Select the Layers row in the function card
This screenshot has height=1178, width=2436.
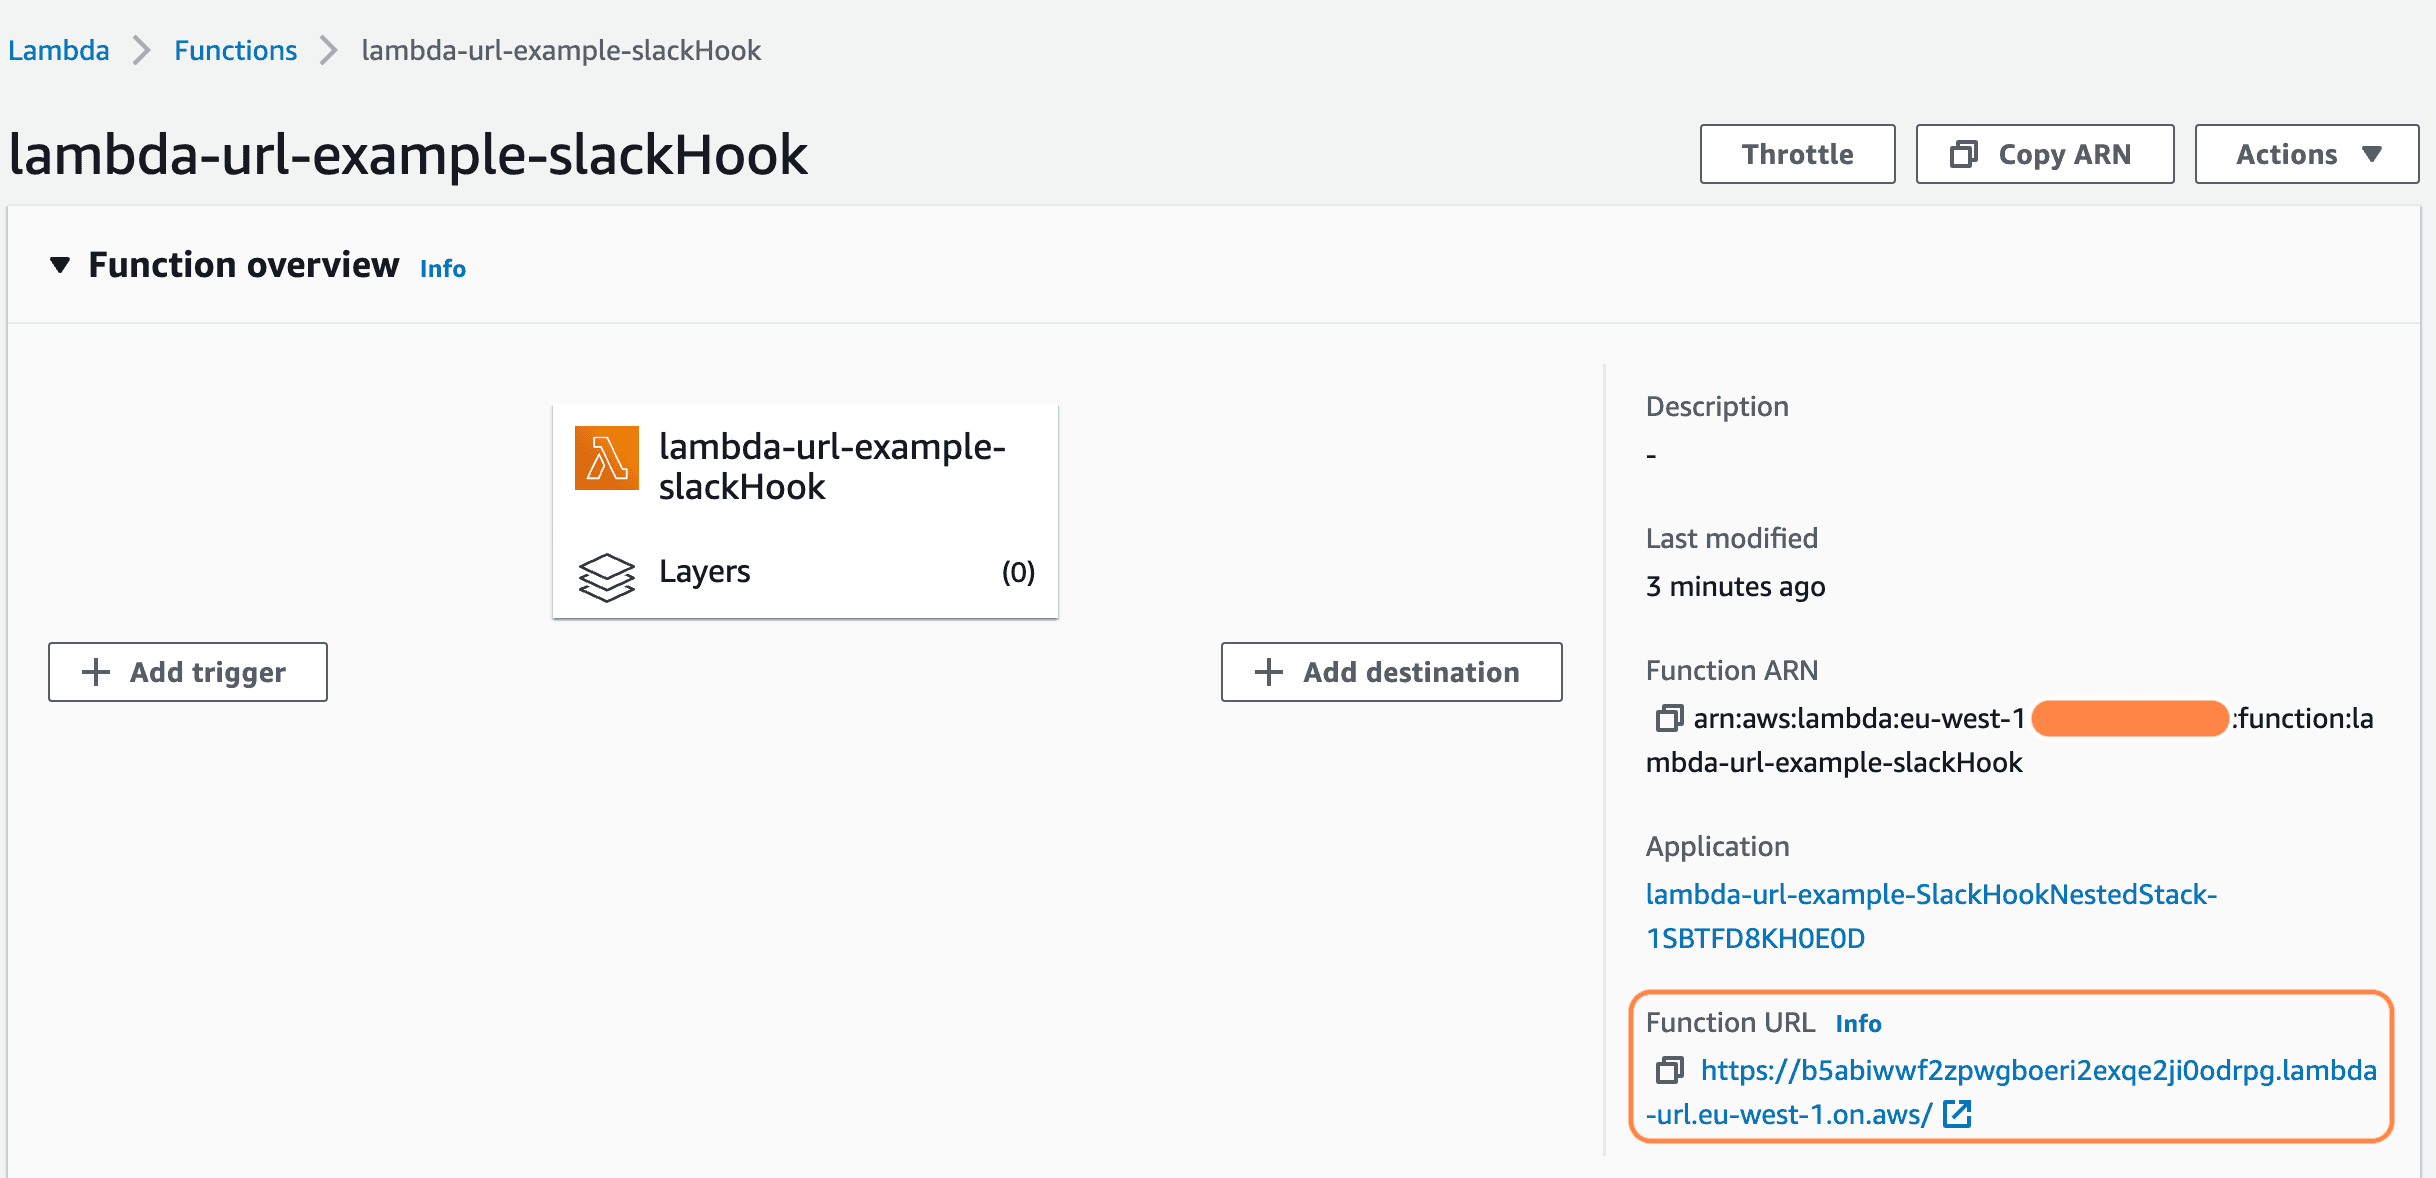point(805,572)
